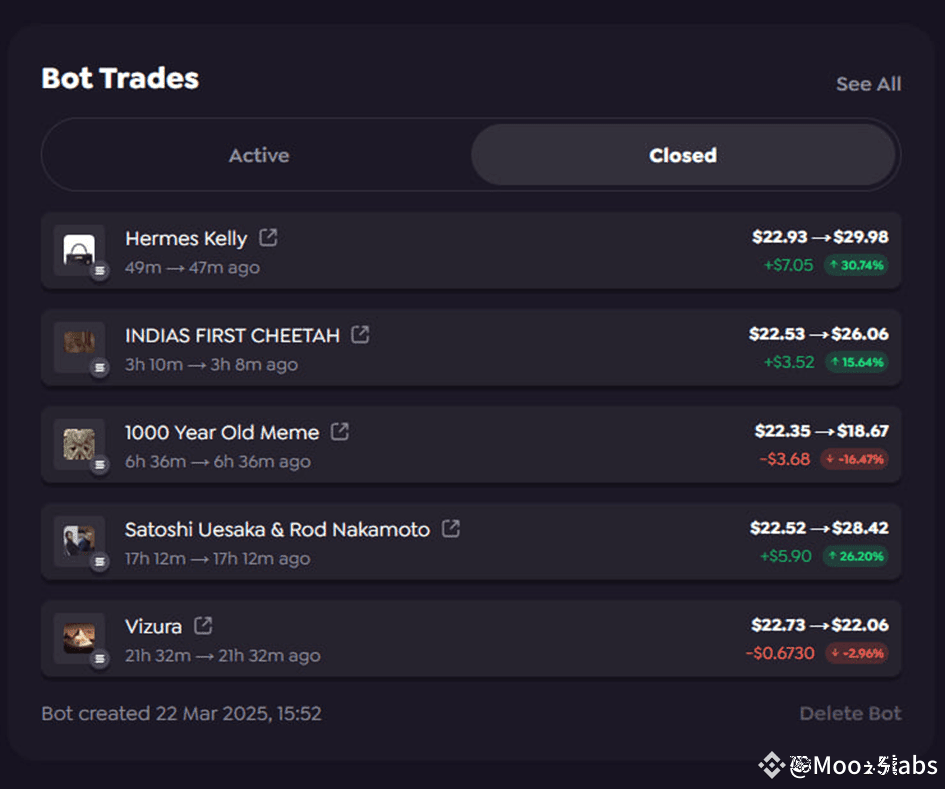Click the 1000 Year Old Meme token image
Image resolution: width=945 pixels, height=789 pixels.
click(x=79, y=442)
